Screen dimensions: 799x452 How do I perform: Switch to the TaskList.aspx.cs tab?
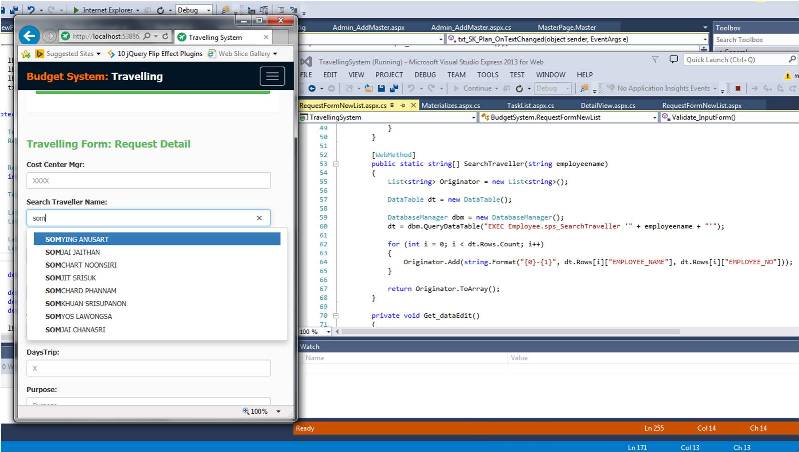click(529, 104)
